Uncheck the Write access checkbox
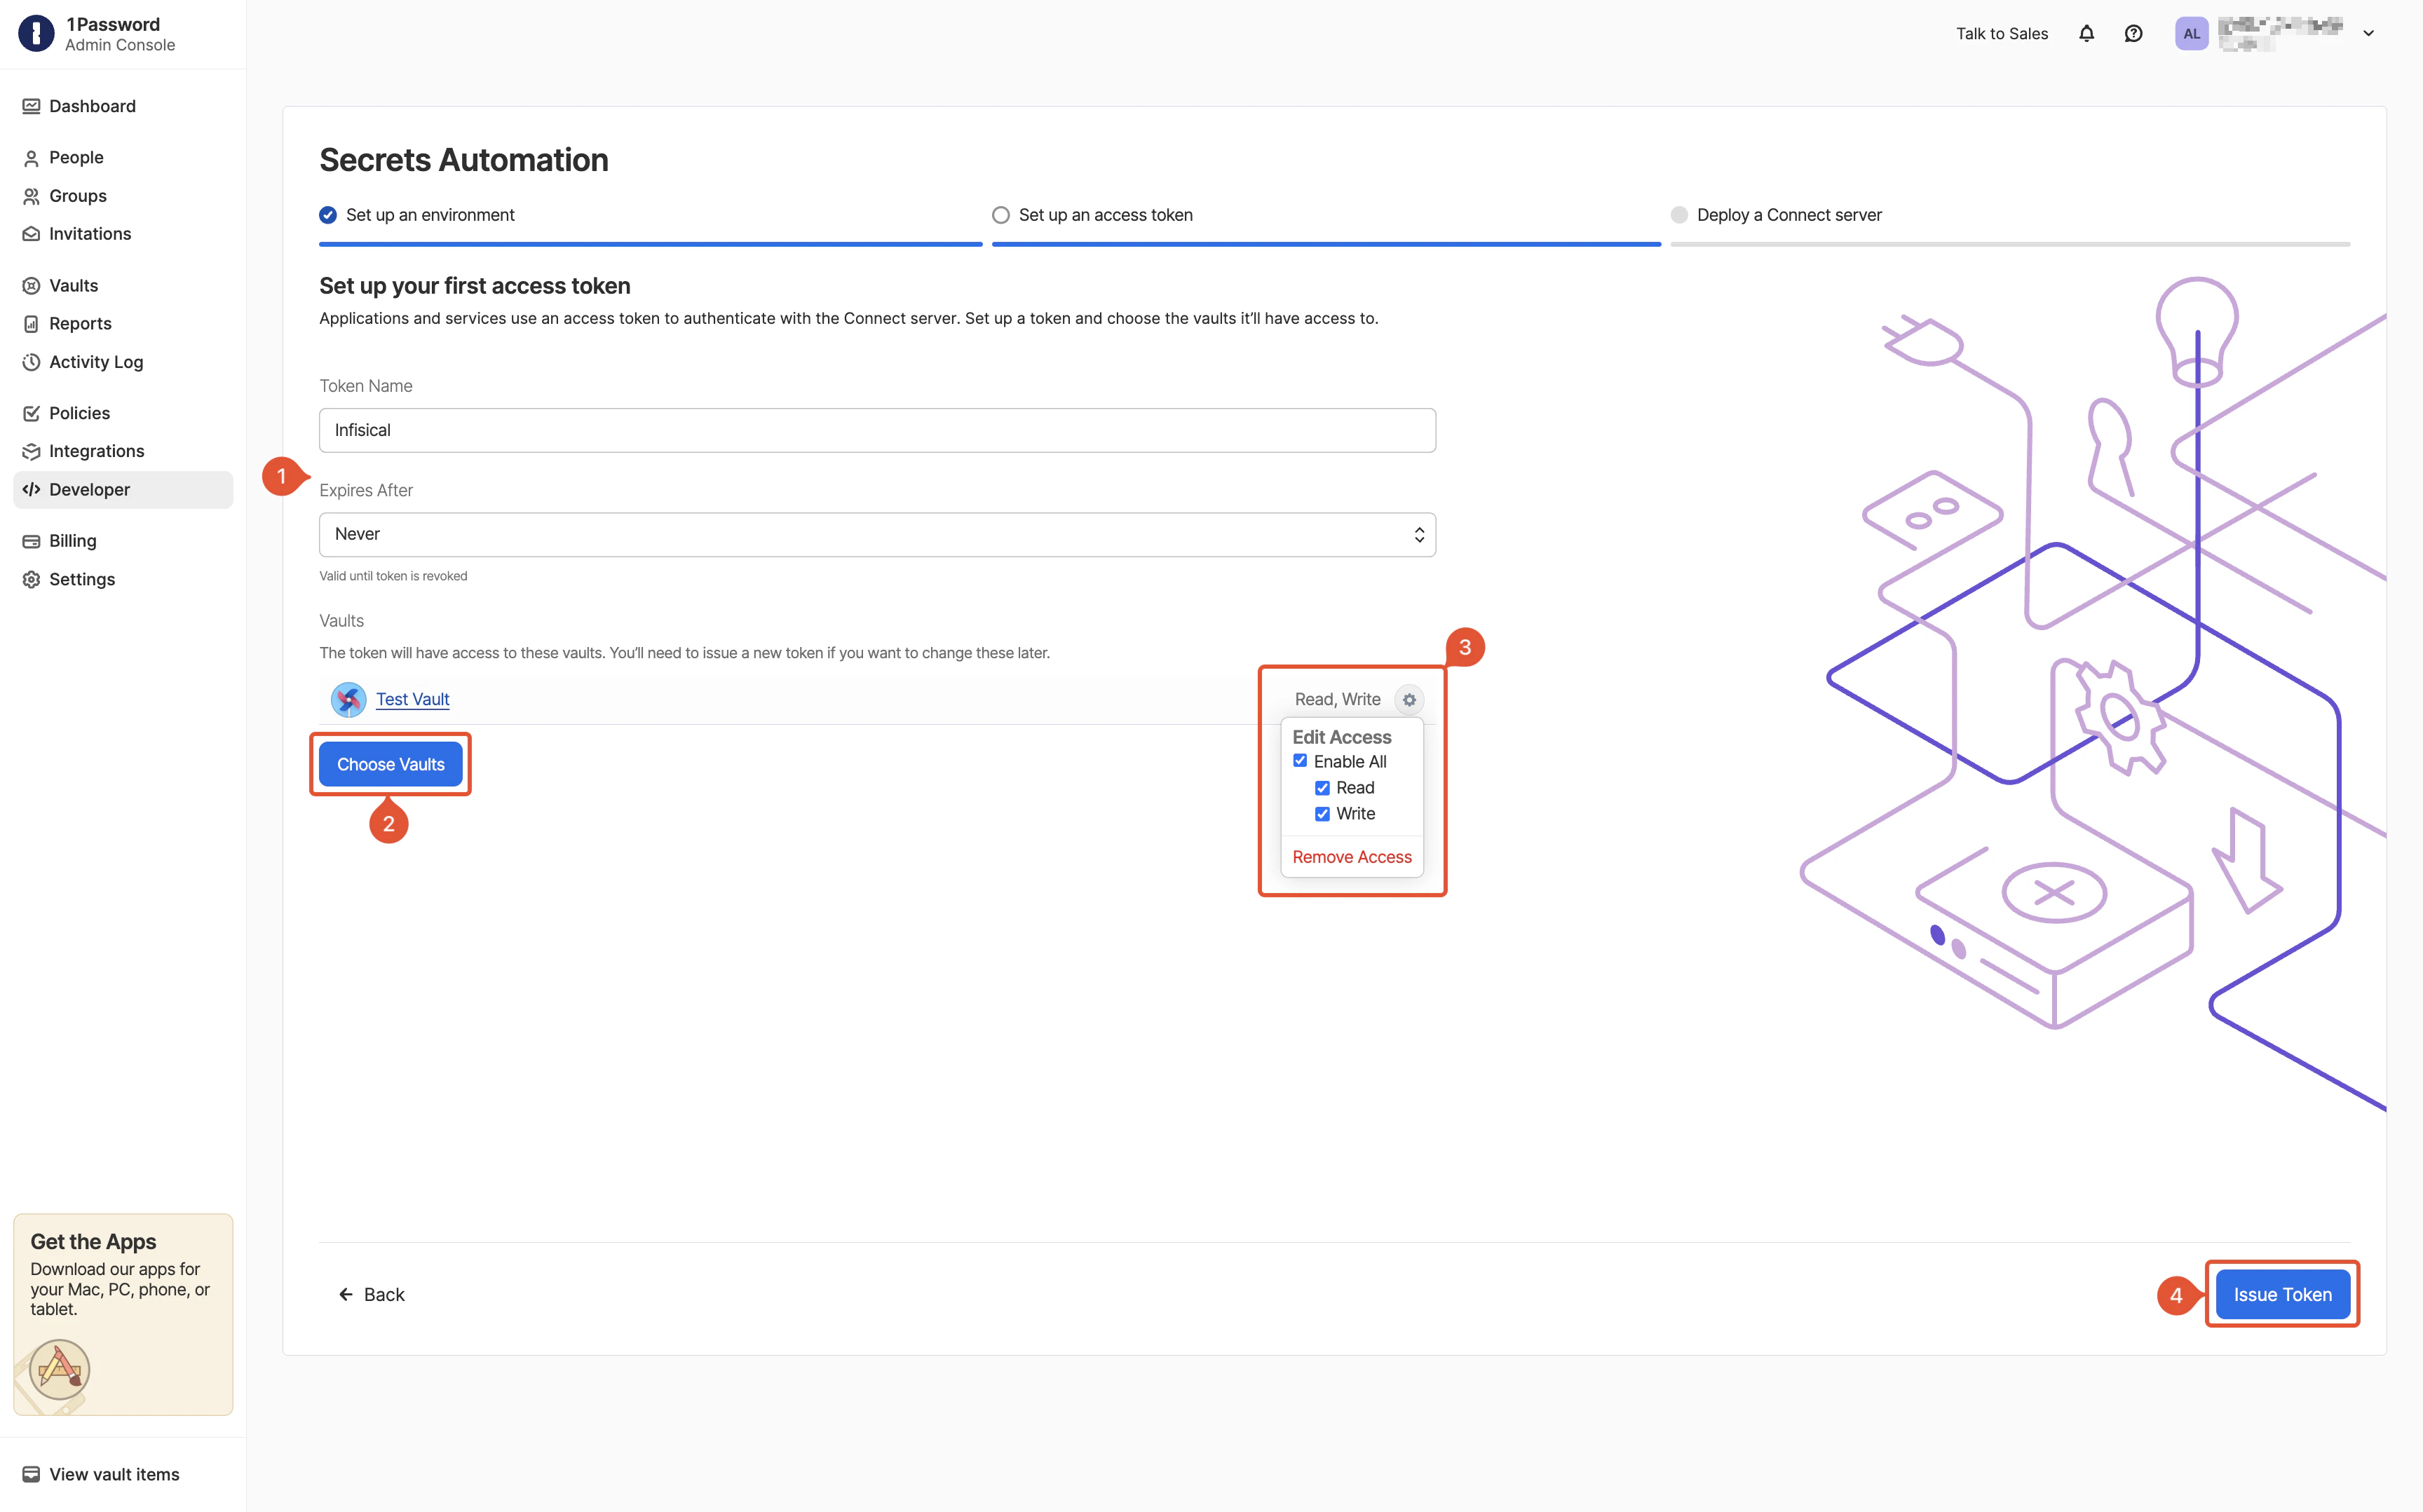Viewport: 2423px width, 1512px height. (x=1322, y=814)
